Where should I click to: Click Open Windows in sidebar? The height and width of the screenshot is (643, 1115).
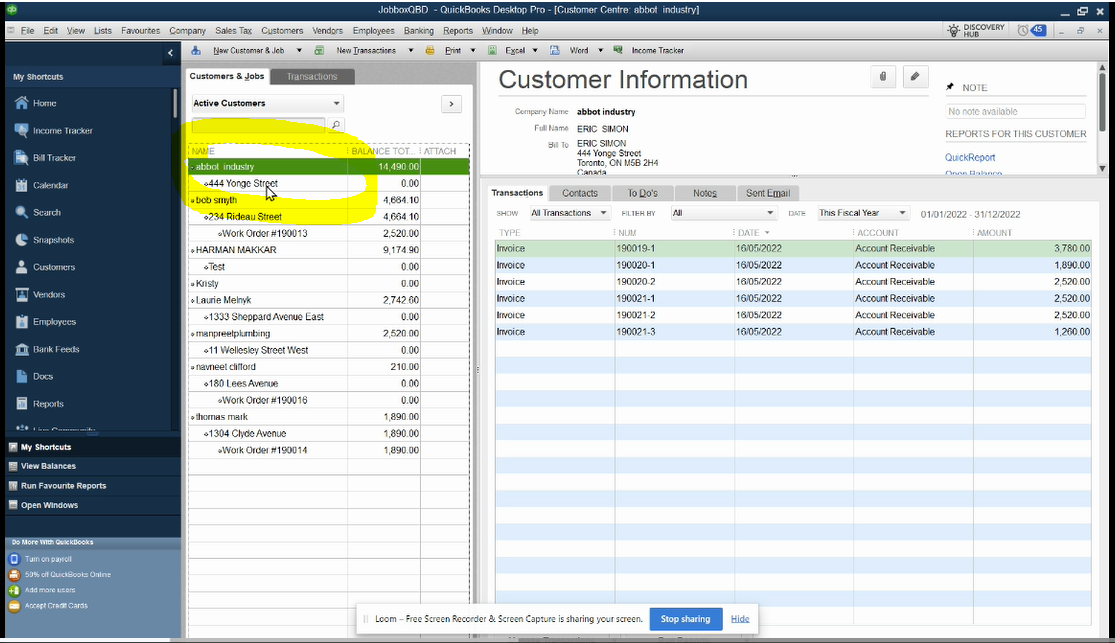click(x=49, y=505)
